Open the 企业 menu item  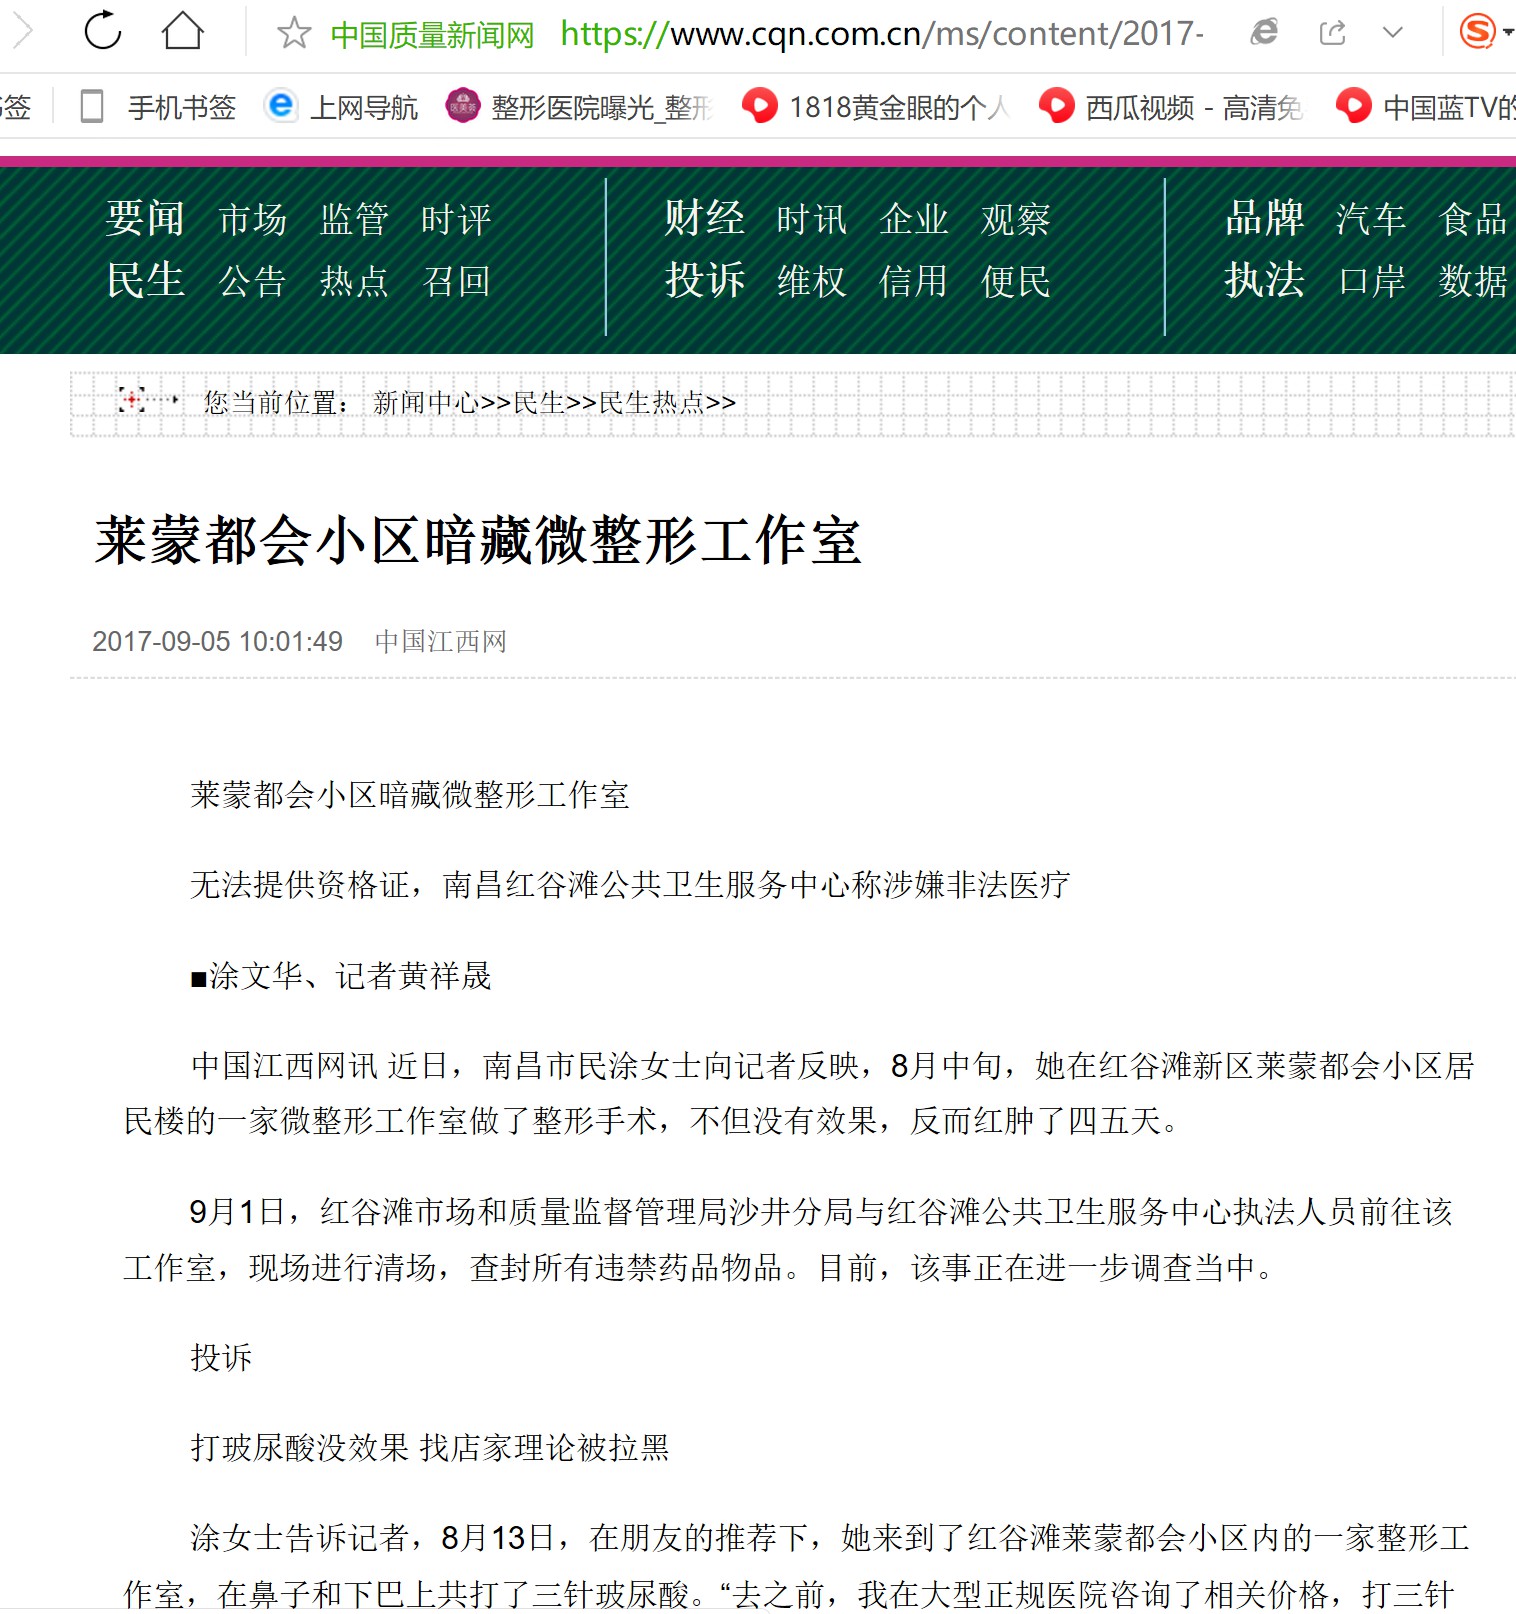[x=914, y=219]
